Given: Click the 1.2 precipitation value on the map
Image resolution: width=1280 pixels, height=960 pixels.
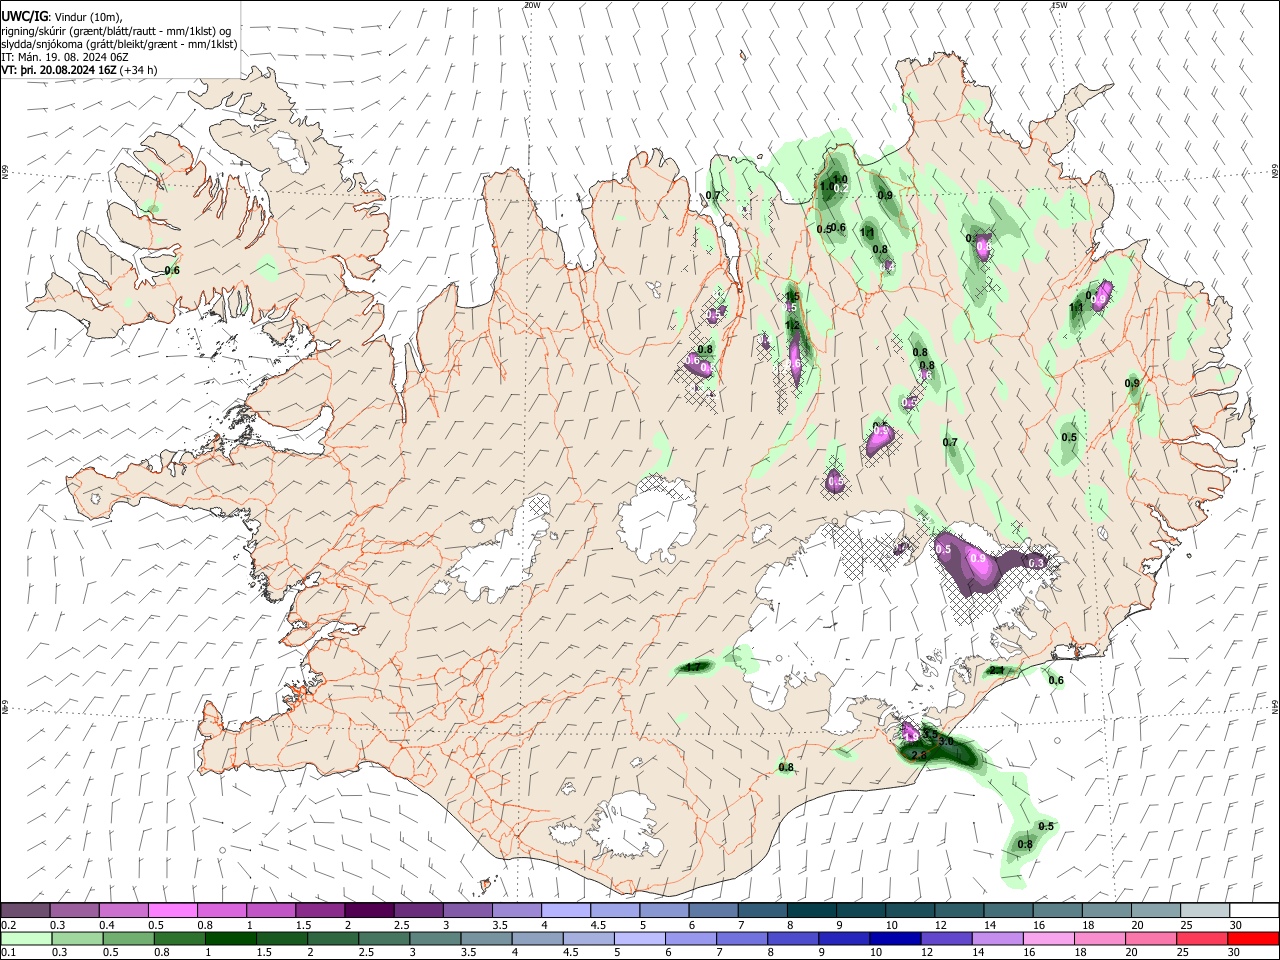Looking at the screenshot, I should point(793,325).
